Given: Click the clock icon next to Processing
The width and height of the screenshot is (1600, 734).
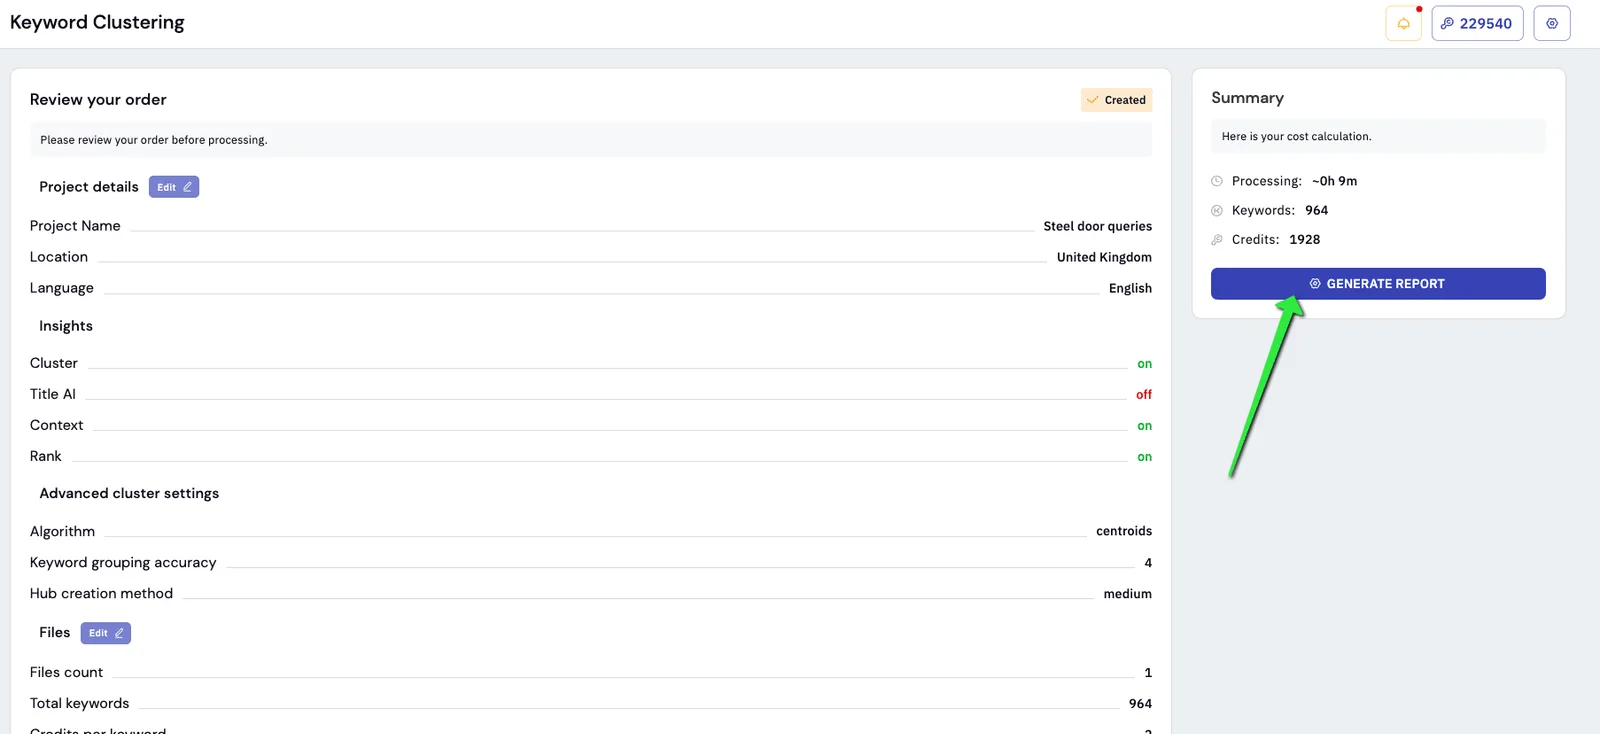Looking at the screenshot, I should pos(1217,181).
